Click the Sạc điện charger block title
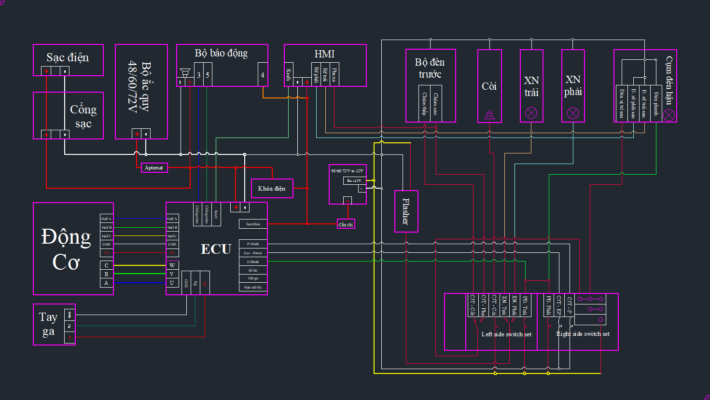The width and height of the screenshot is (710, 400). click(69, 58)
